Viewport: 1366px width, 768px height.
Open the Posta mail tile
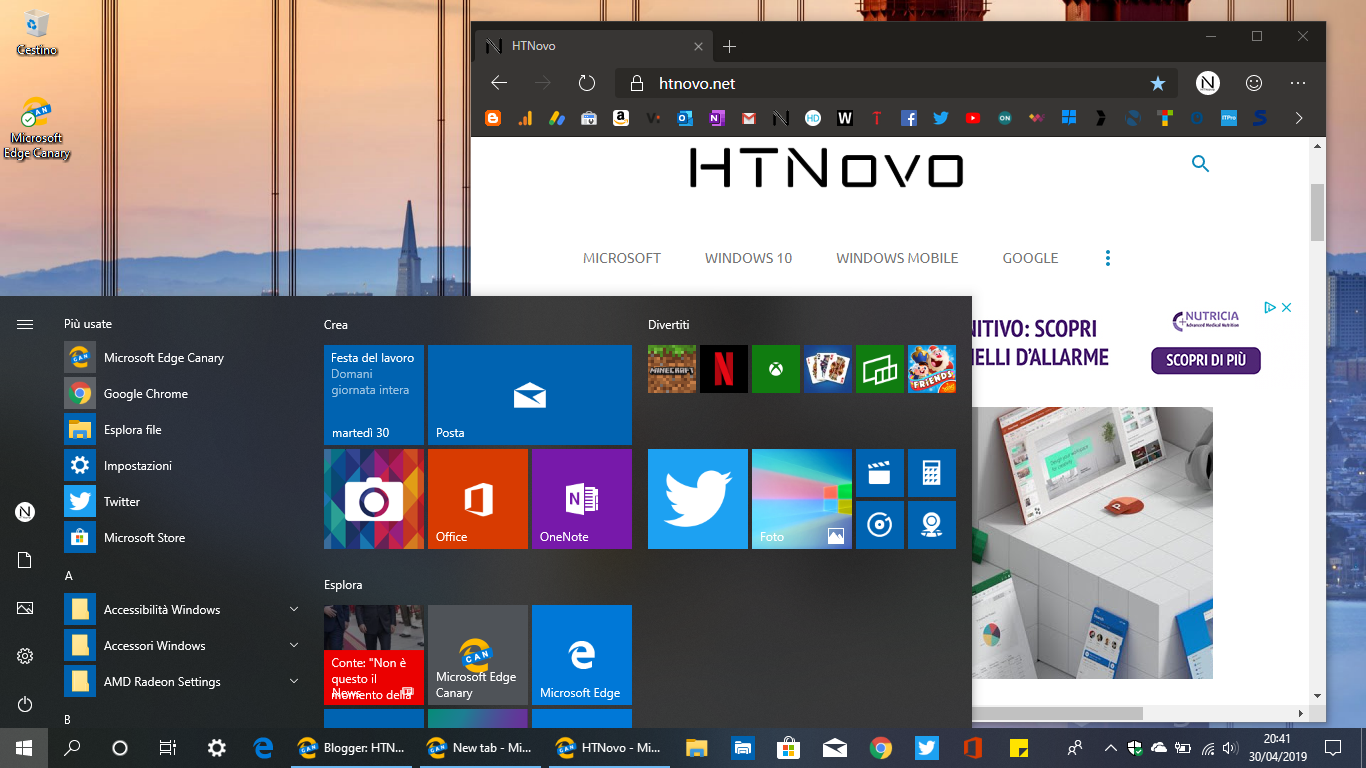point(530,395)
